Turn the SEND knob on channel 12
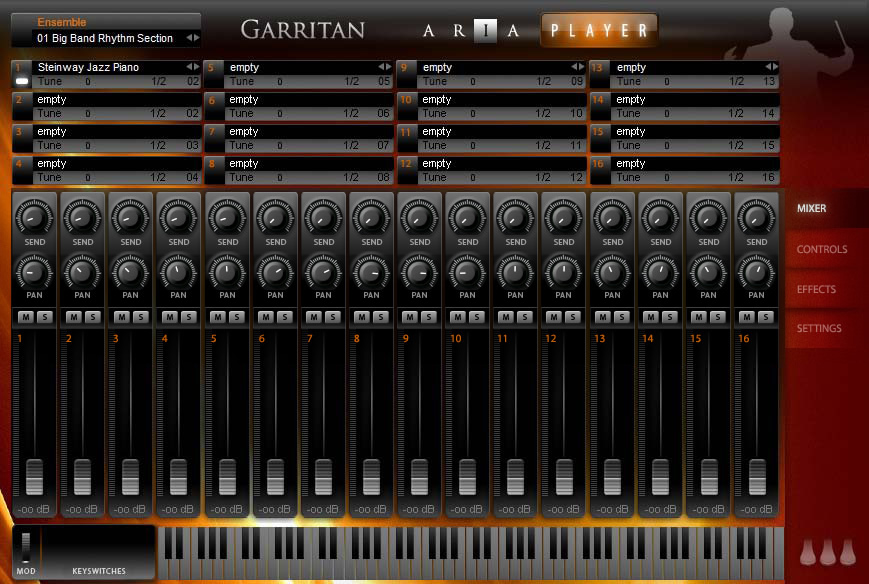 pos(564,217)
